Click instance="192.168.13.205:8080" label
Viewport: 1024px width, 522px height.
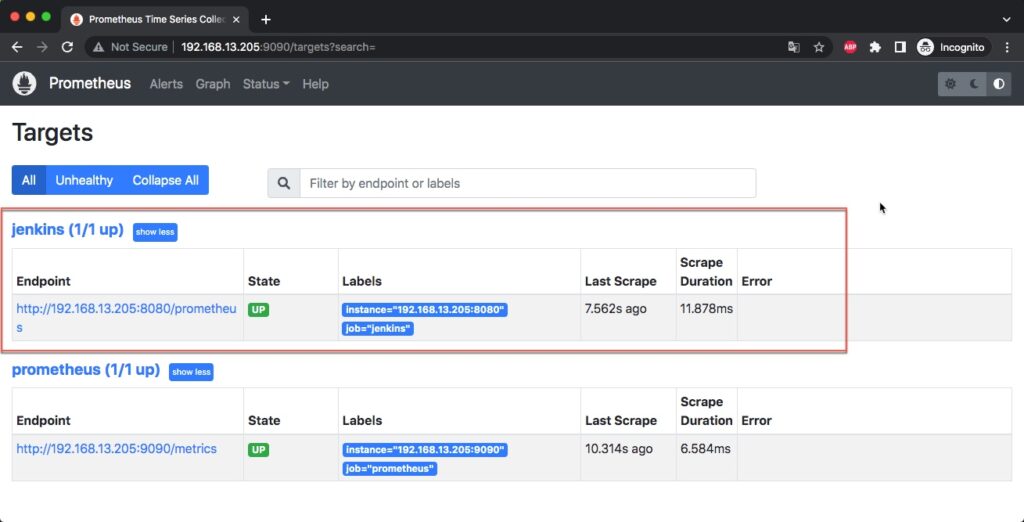pyautogui.click(x=424, y=310)
